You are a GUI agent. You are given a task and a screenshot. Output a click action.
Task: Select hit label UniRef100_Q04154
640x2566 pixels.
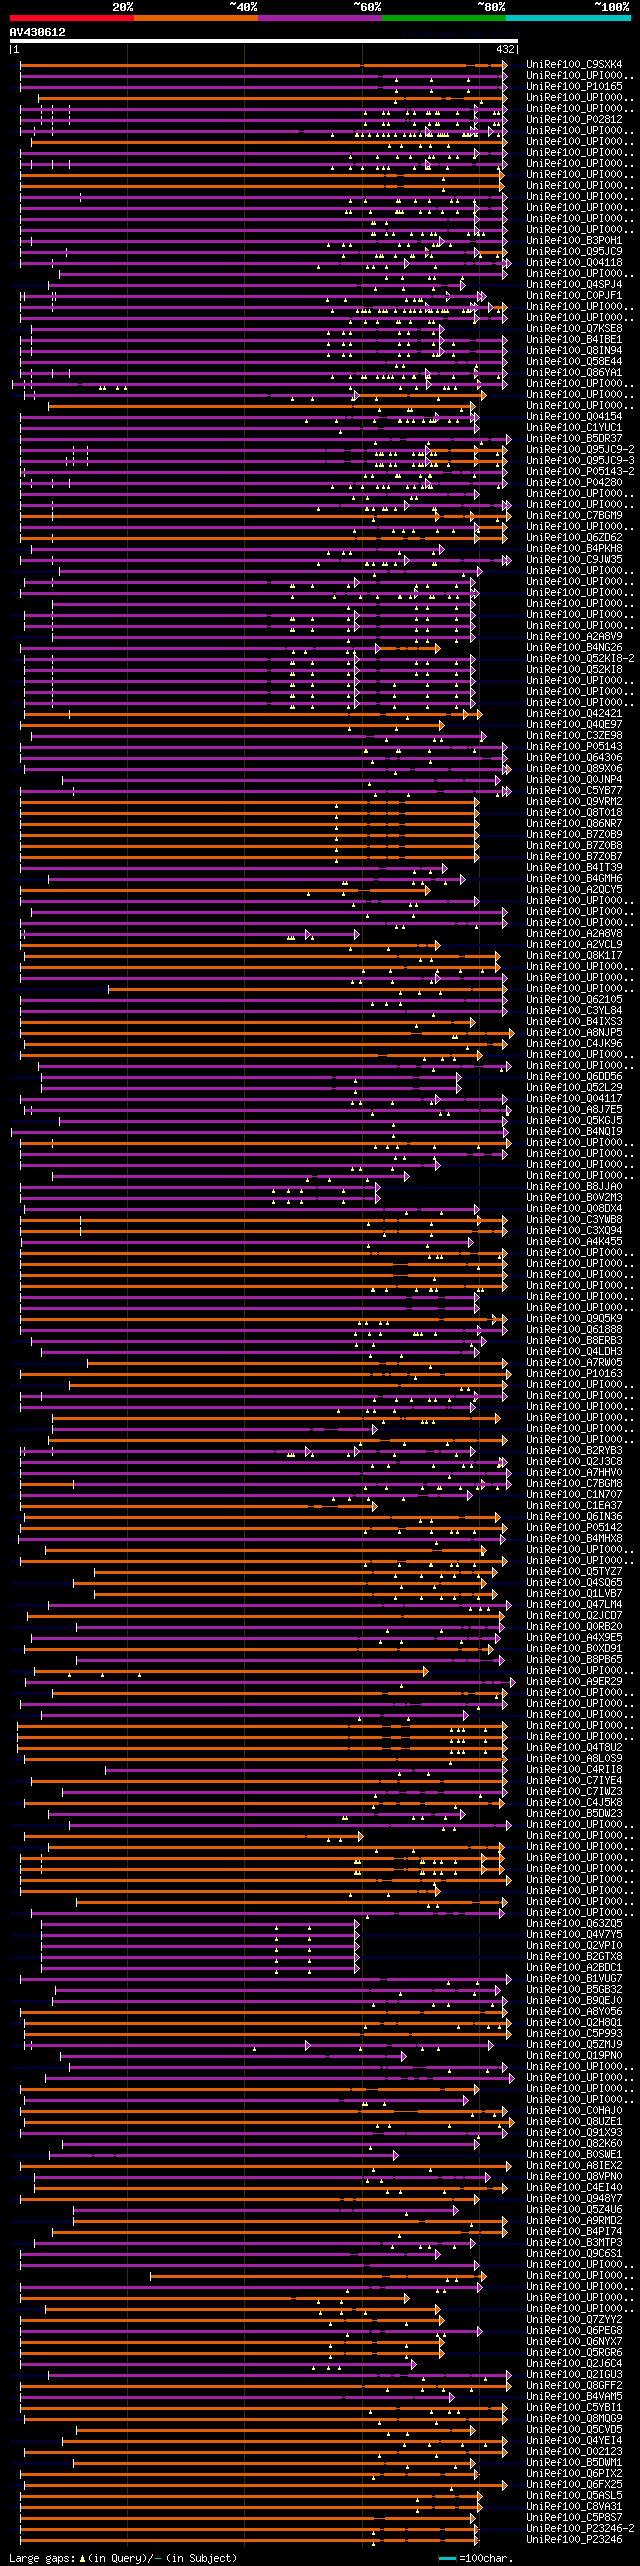coord(574,417)
